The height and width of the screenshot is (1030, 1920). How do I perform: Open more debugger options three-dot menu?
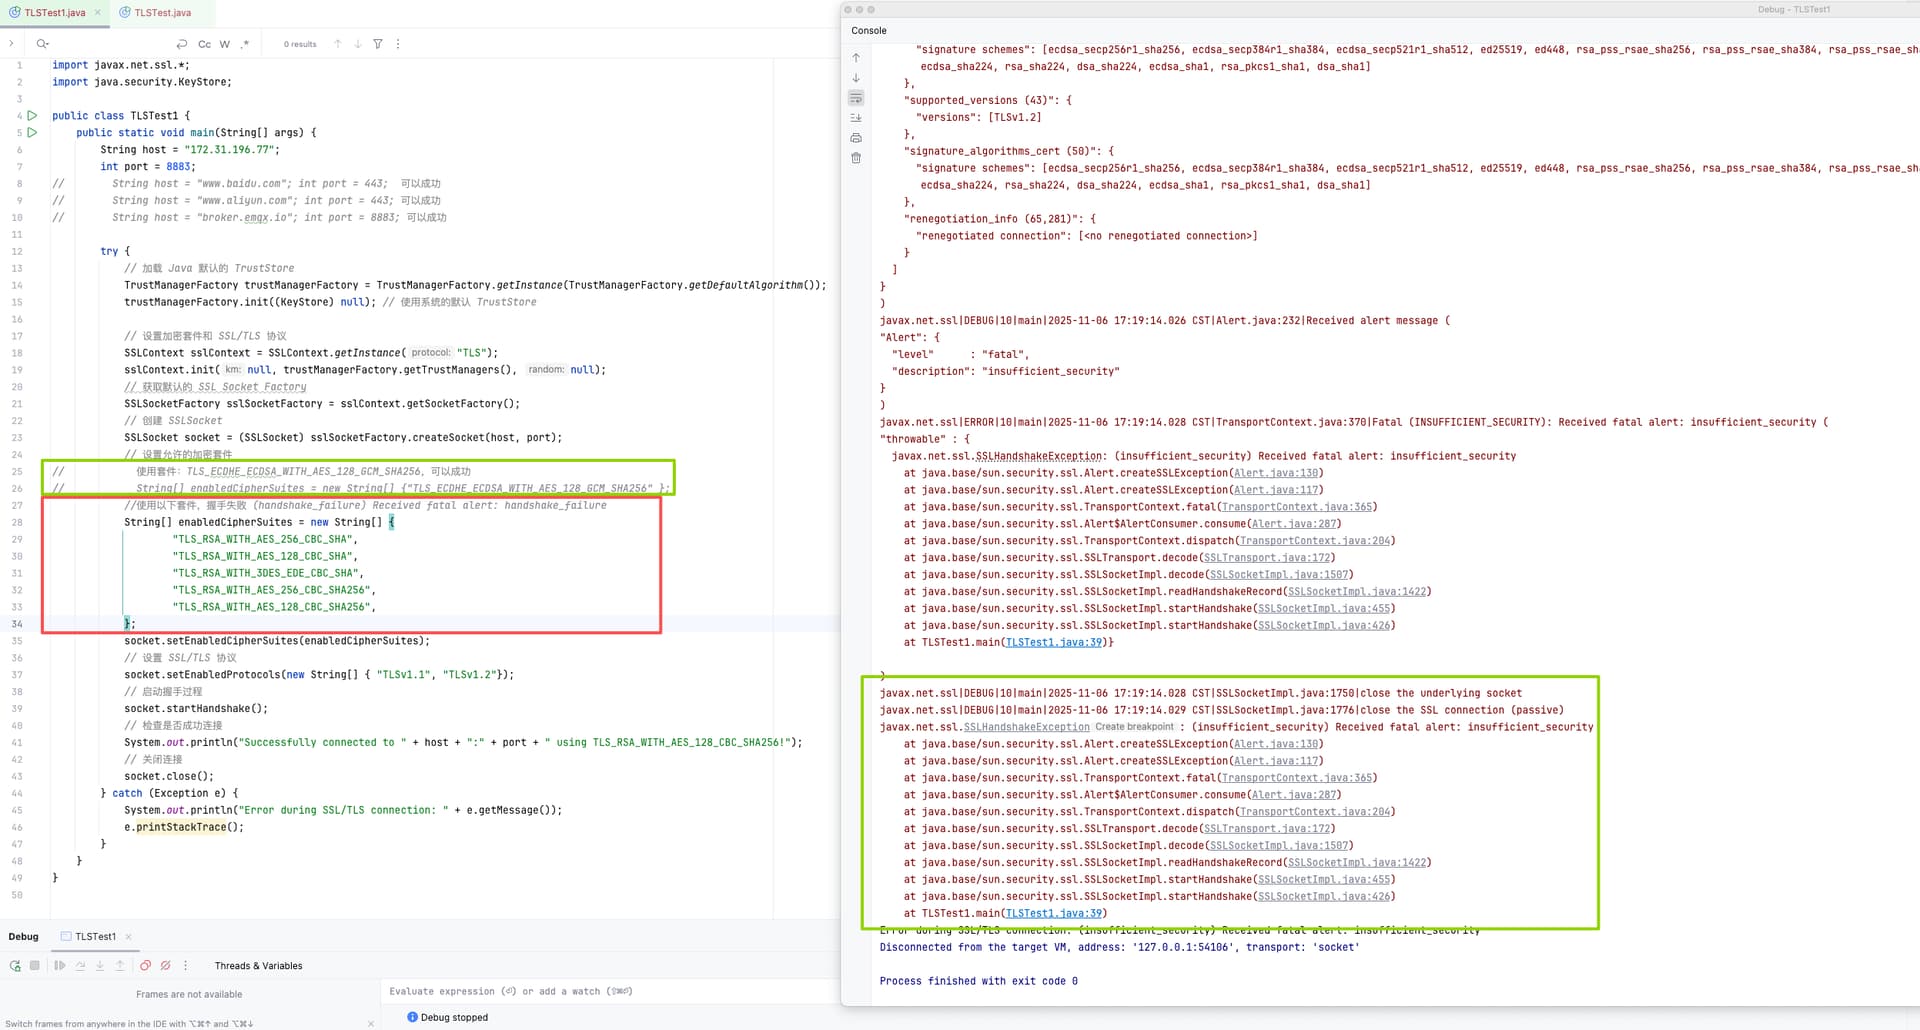(x=186, y=966)
